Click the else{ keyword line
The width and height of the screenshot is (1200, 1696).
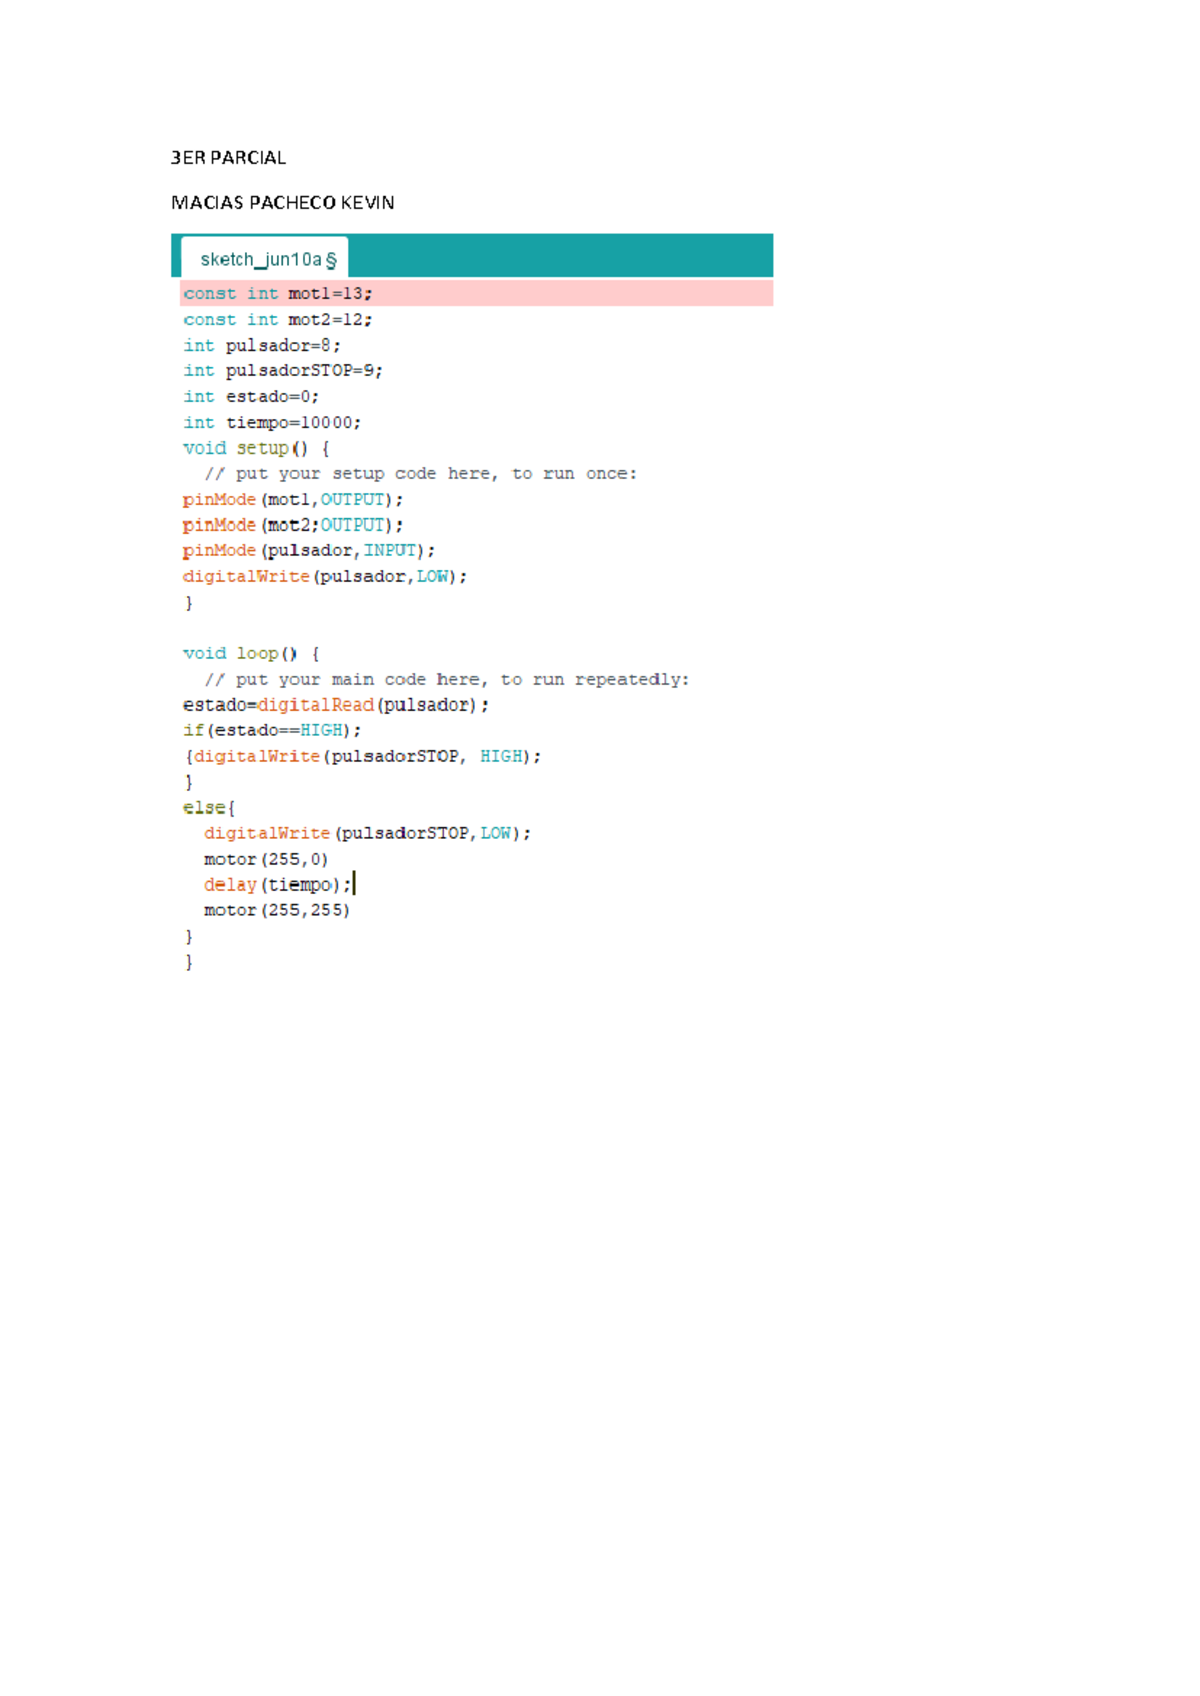(x=209, y=808)
